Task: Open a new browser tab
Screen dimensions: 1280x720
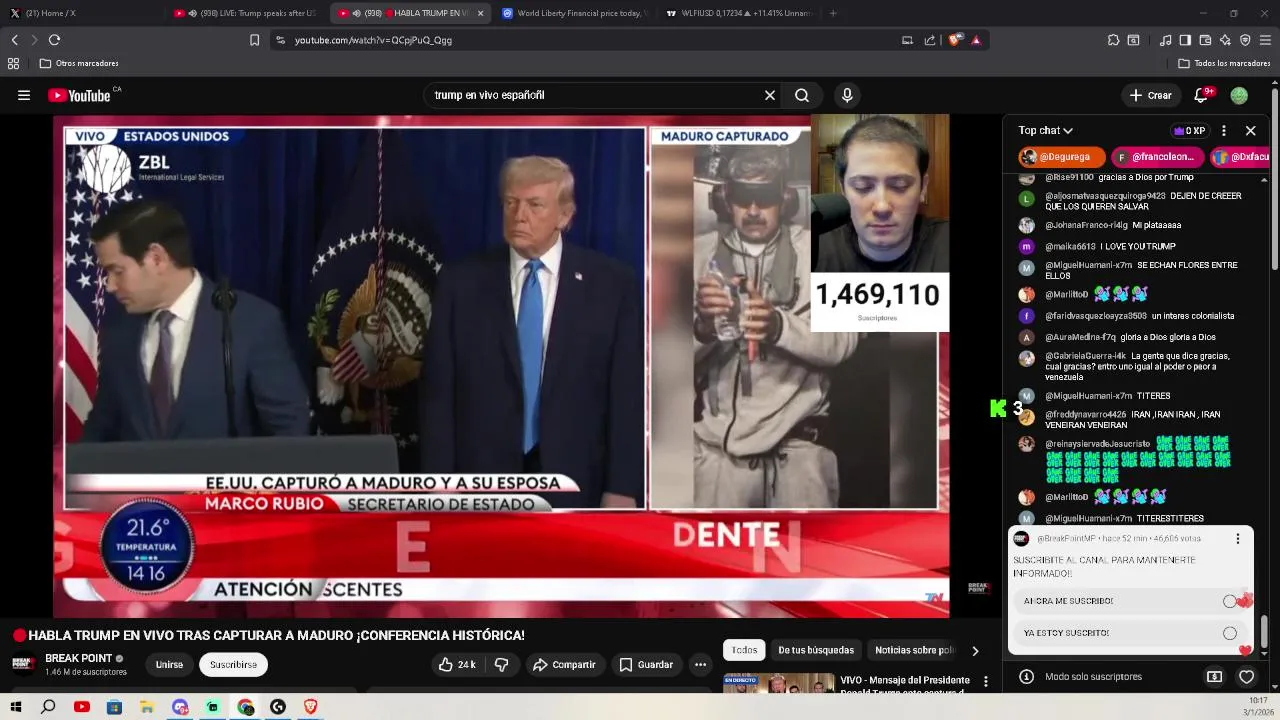Action: click(x=833, y=13)
